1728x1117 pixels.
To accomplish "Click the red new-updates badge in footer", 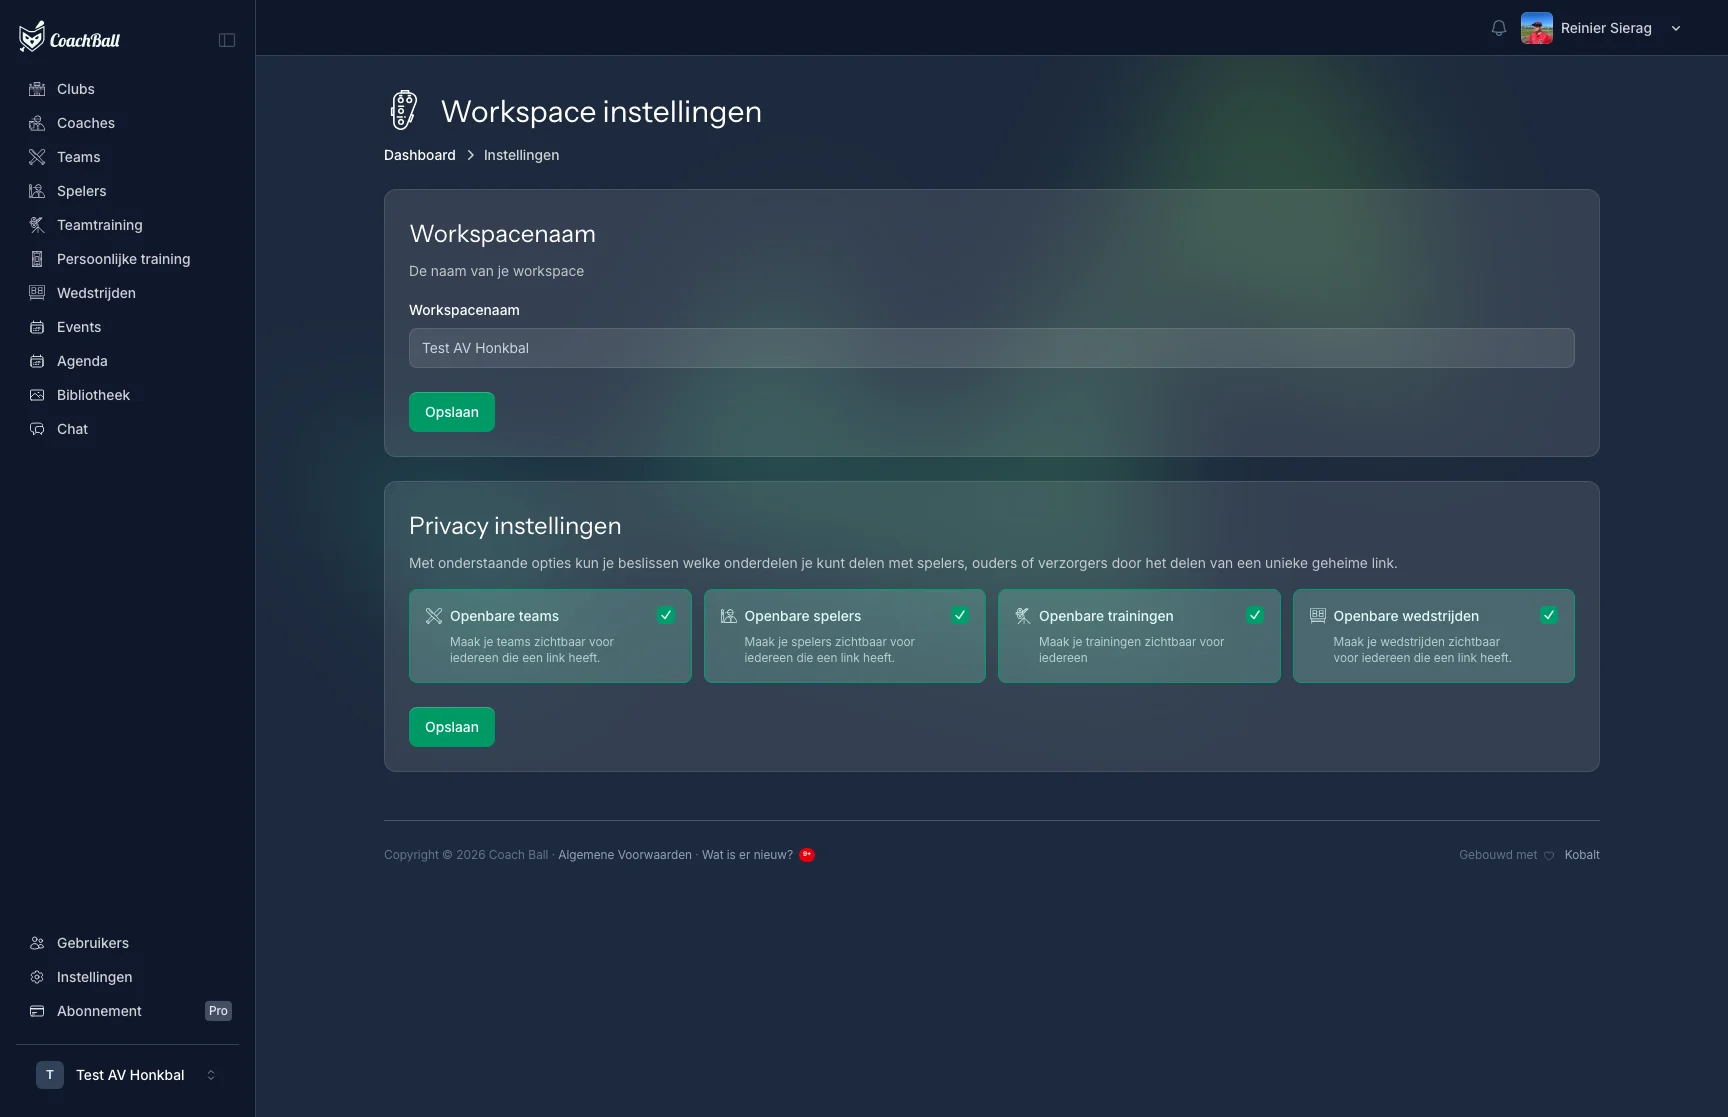I will tap(807, 855).
